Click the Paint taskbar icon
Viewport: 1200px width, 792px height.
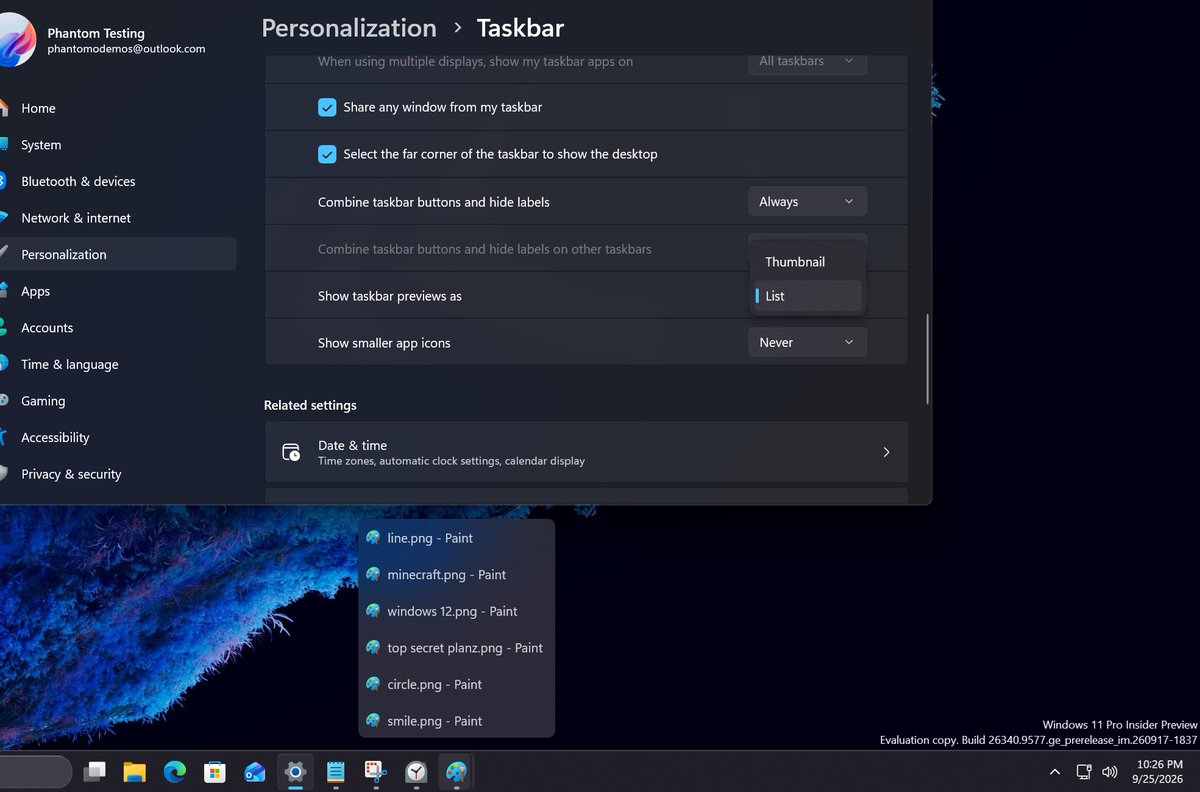[456, 771]
